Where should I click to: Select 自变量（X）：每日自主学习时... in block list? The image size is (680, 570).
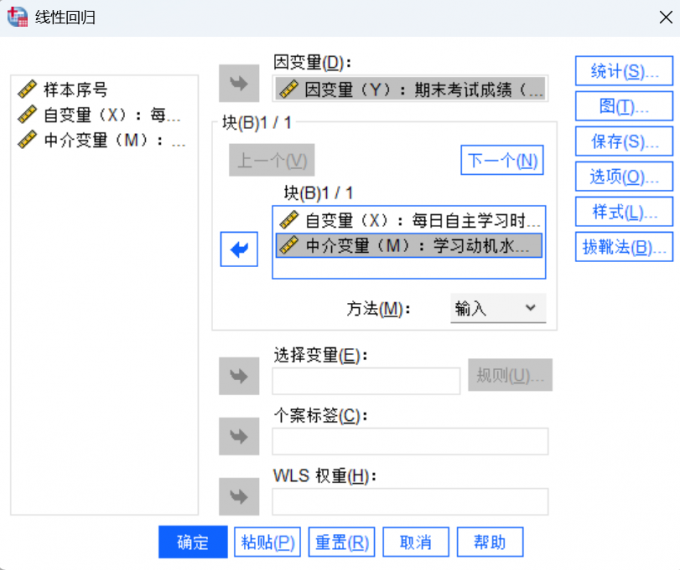[409, 220]
